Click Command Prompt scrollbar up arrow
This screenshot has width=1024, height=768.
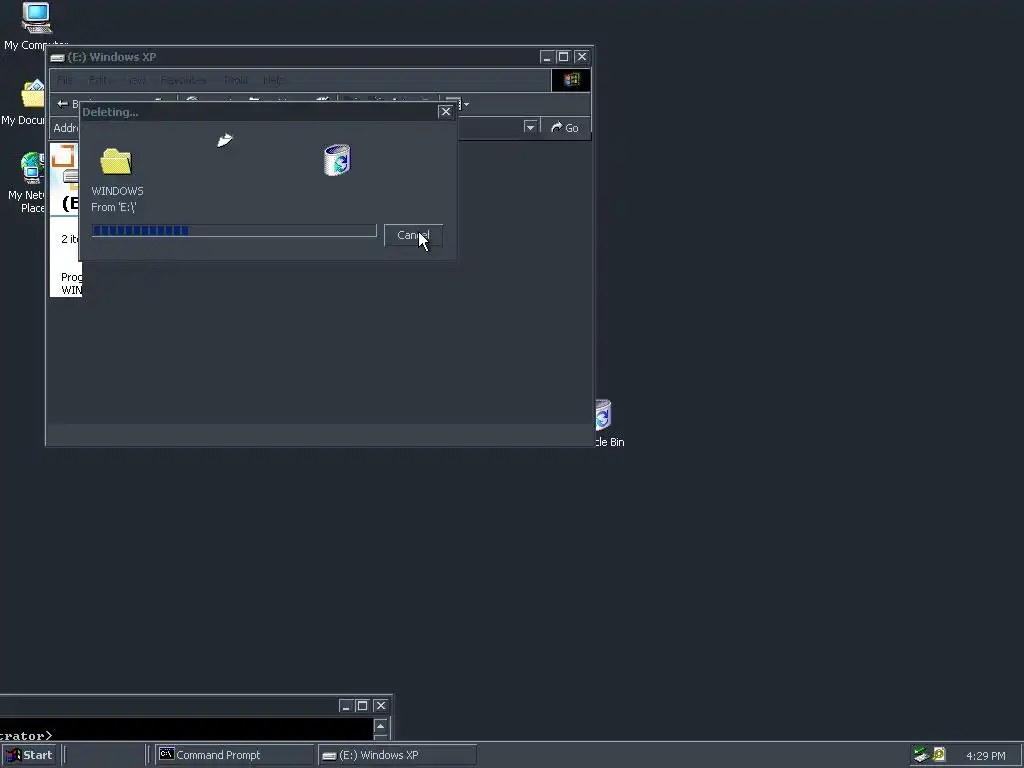381,726
